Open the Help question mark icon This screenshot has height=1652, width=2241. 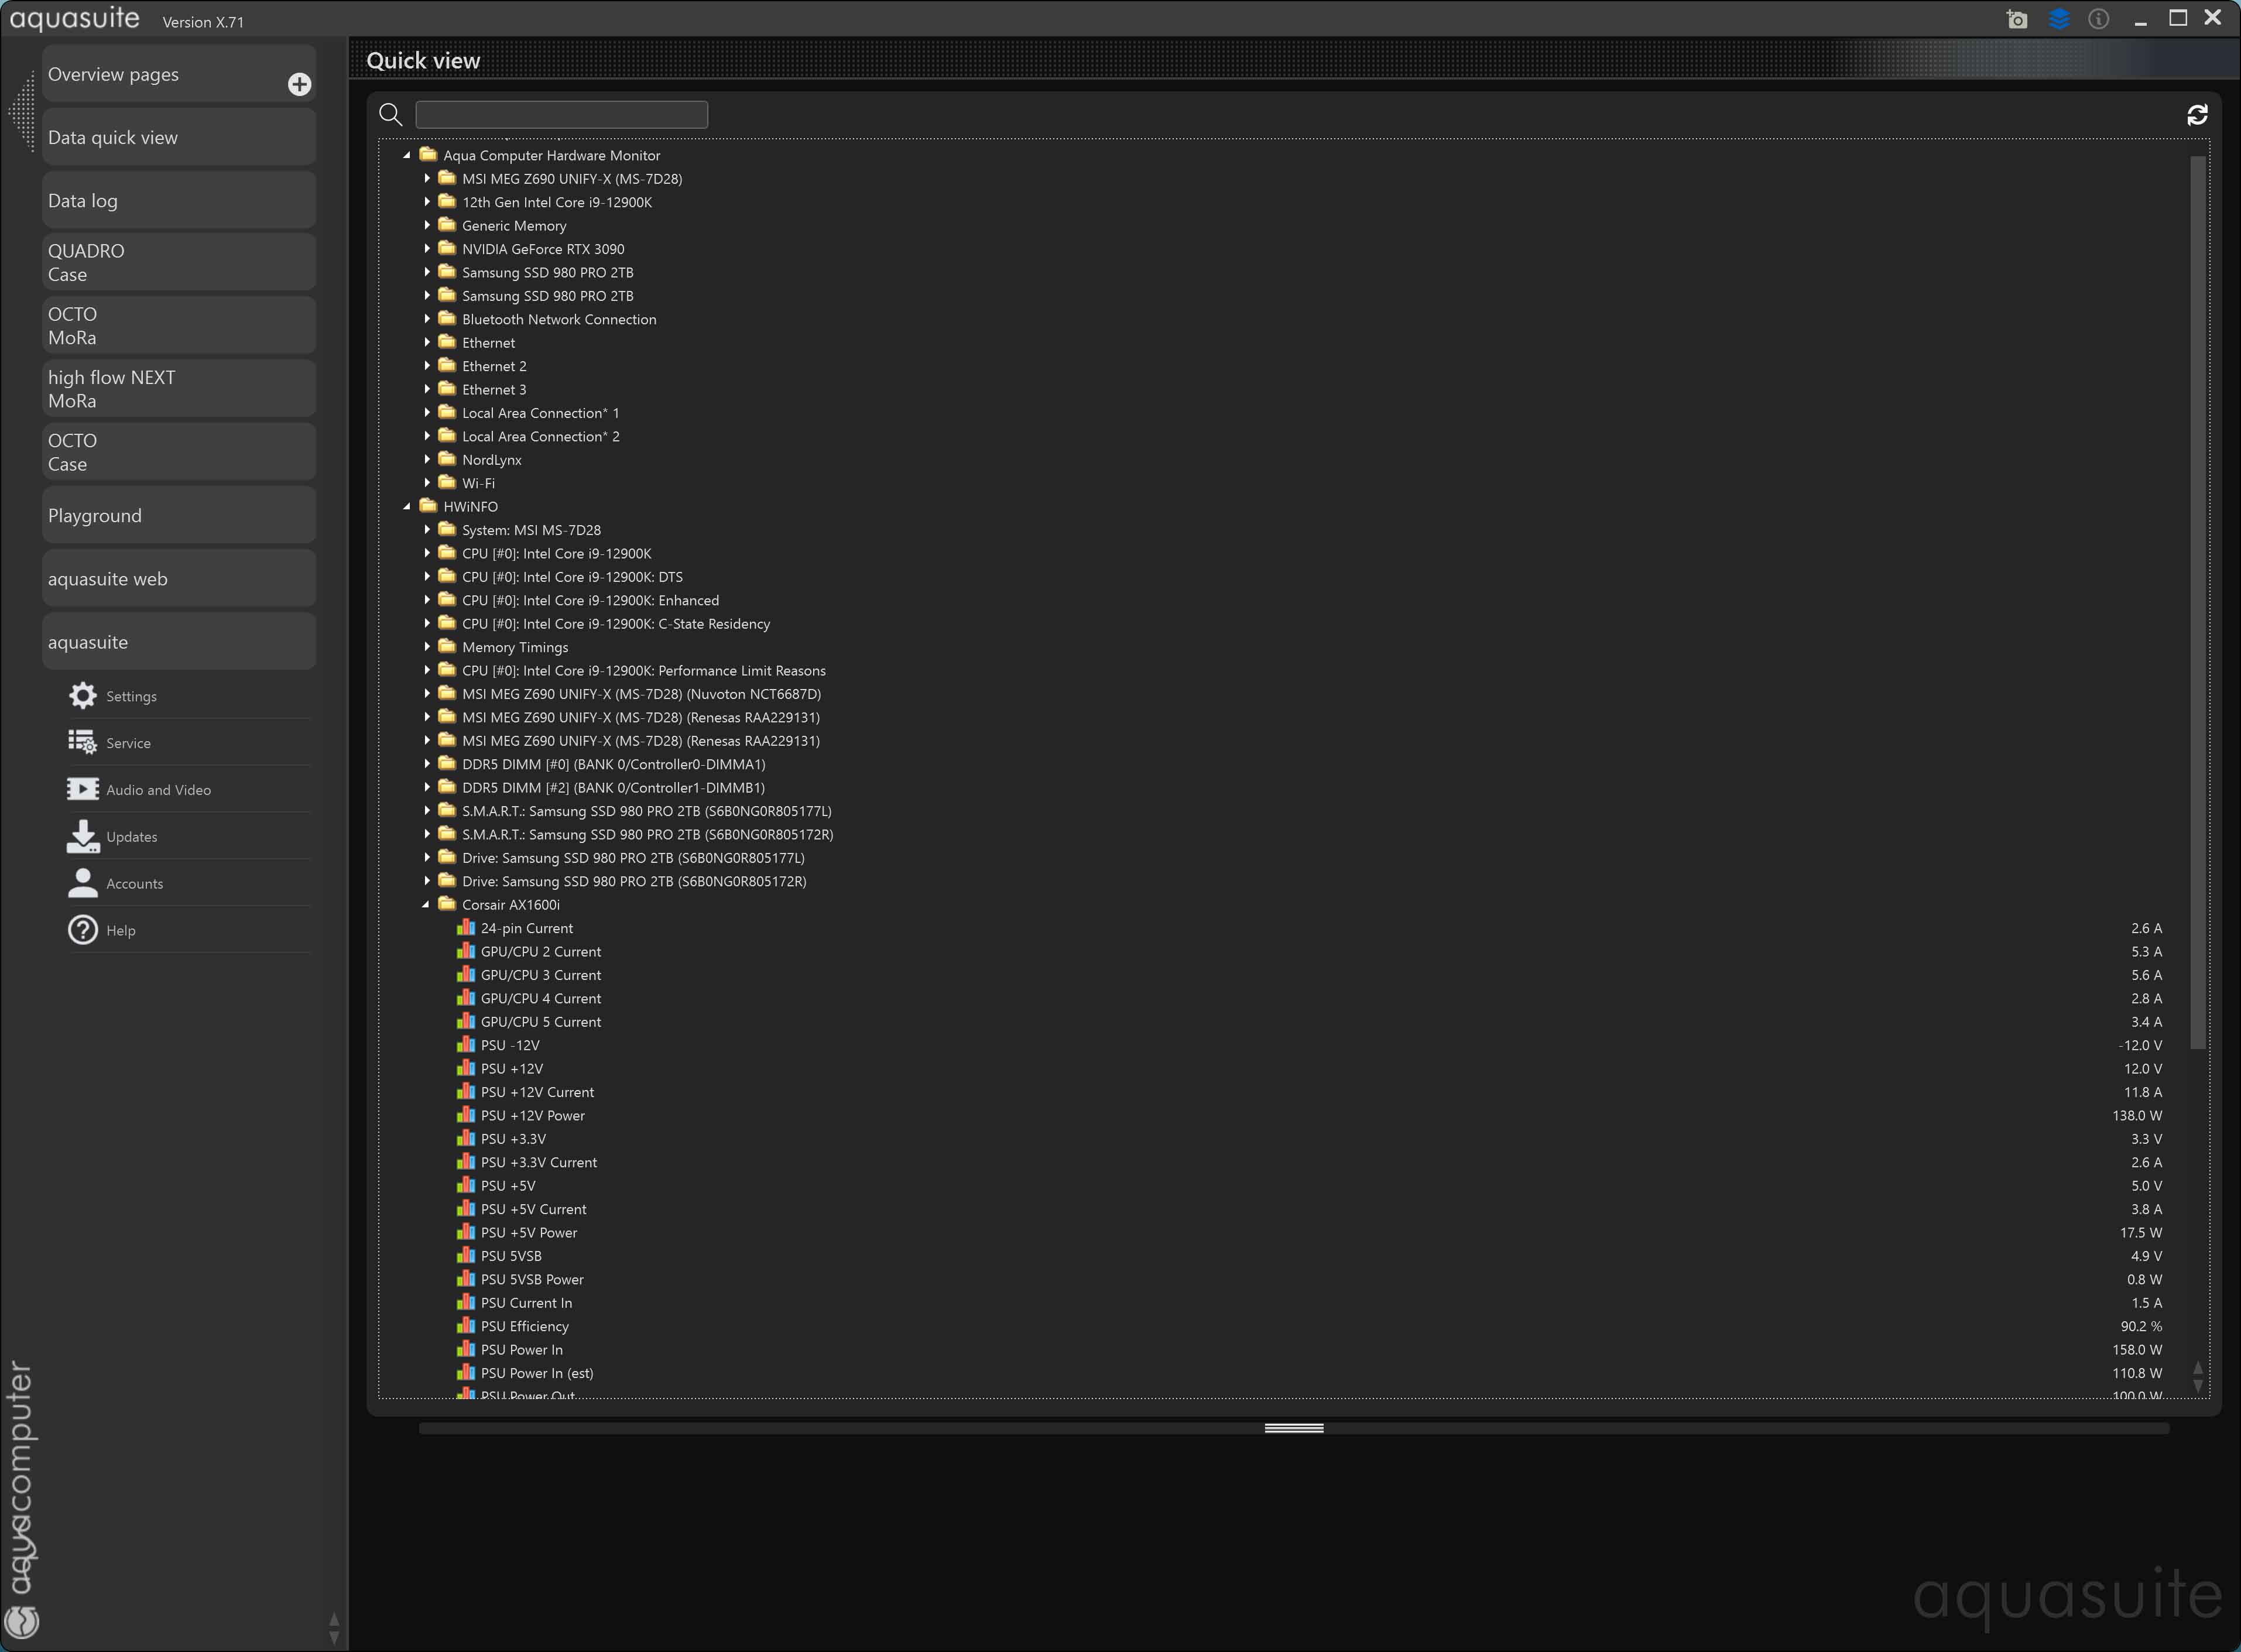click(83, 930)
